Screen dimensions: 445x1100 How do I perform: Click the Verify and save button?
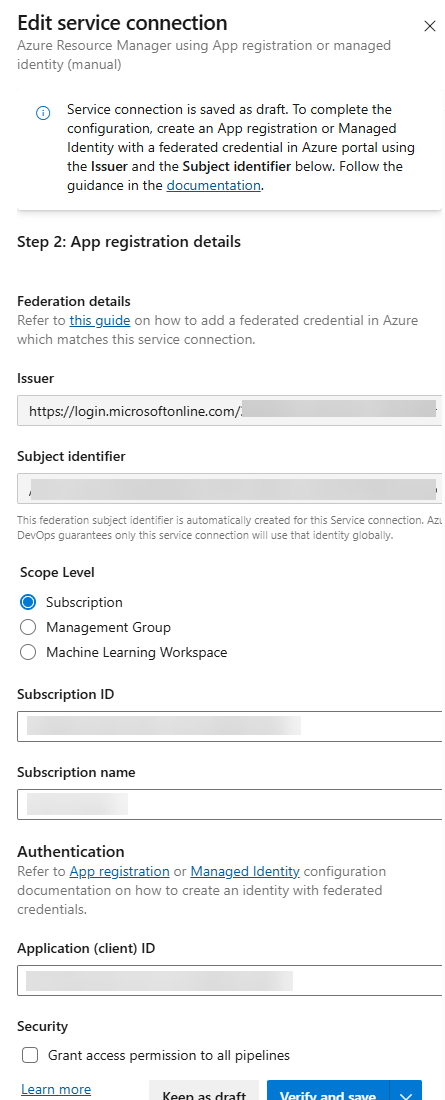pos(328,1090)
